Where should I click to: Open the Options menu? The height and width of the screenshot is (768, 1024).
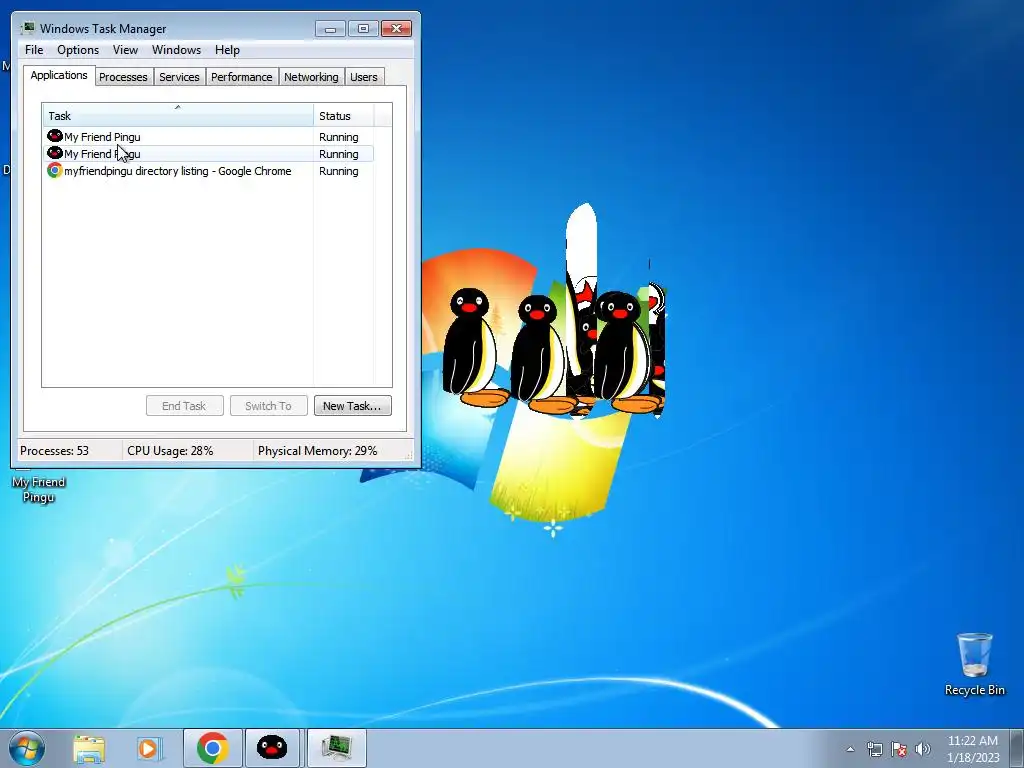point(78,50)
